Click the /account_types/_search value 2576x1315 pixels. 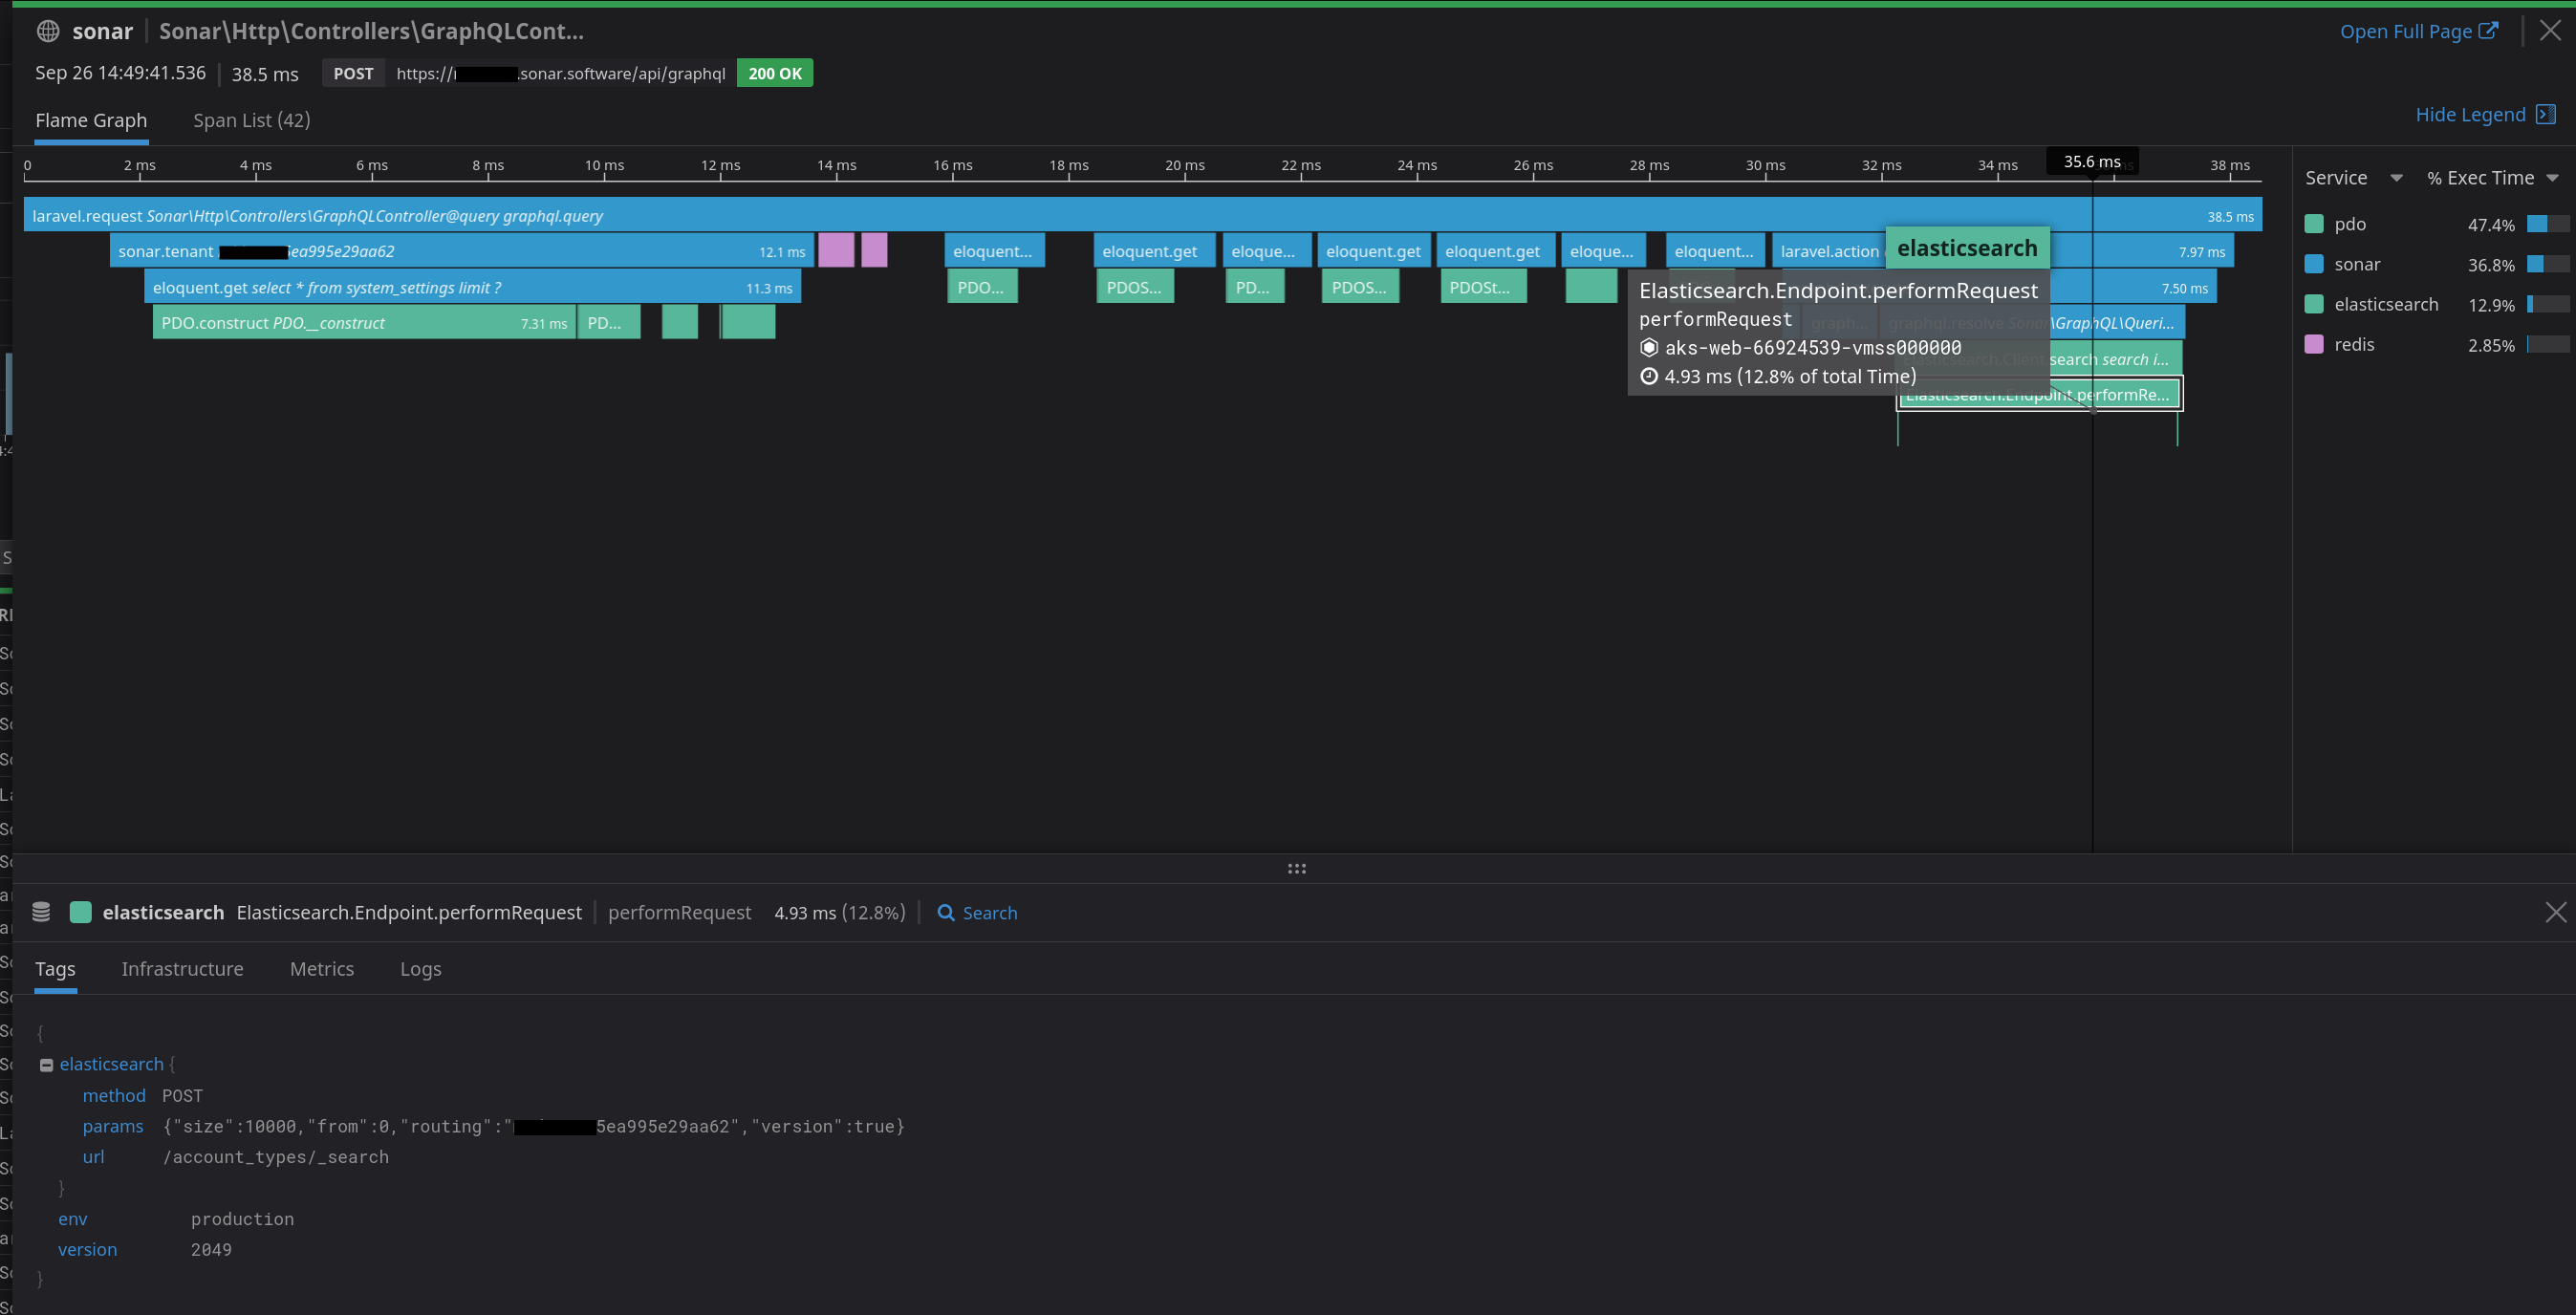tap(275, 1157)
